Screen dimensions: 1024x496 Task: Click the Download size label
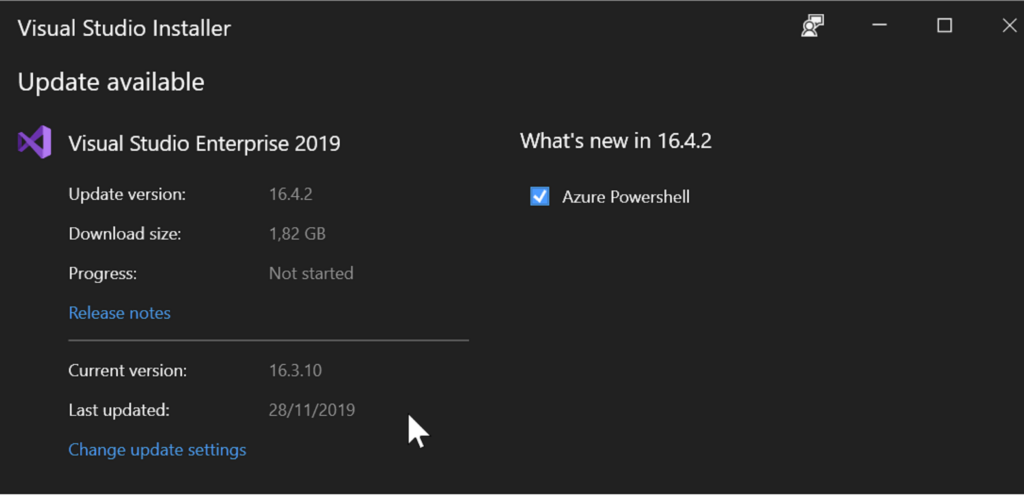[125, 234]
